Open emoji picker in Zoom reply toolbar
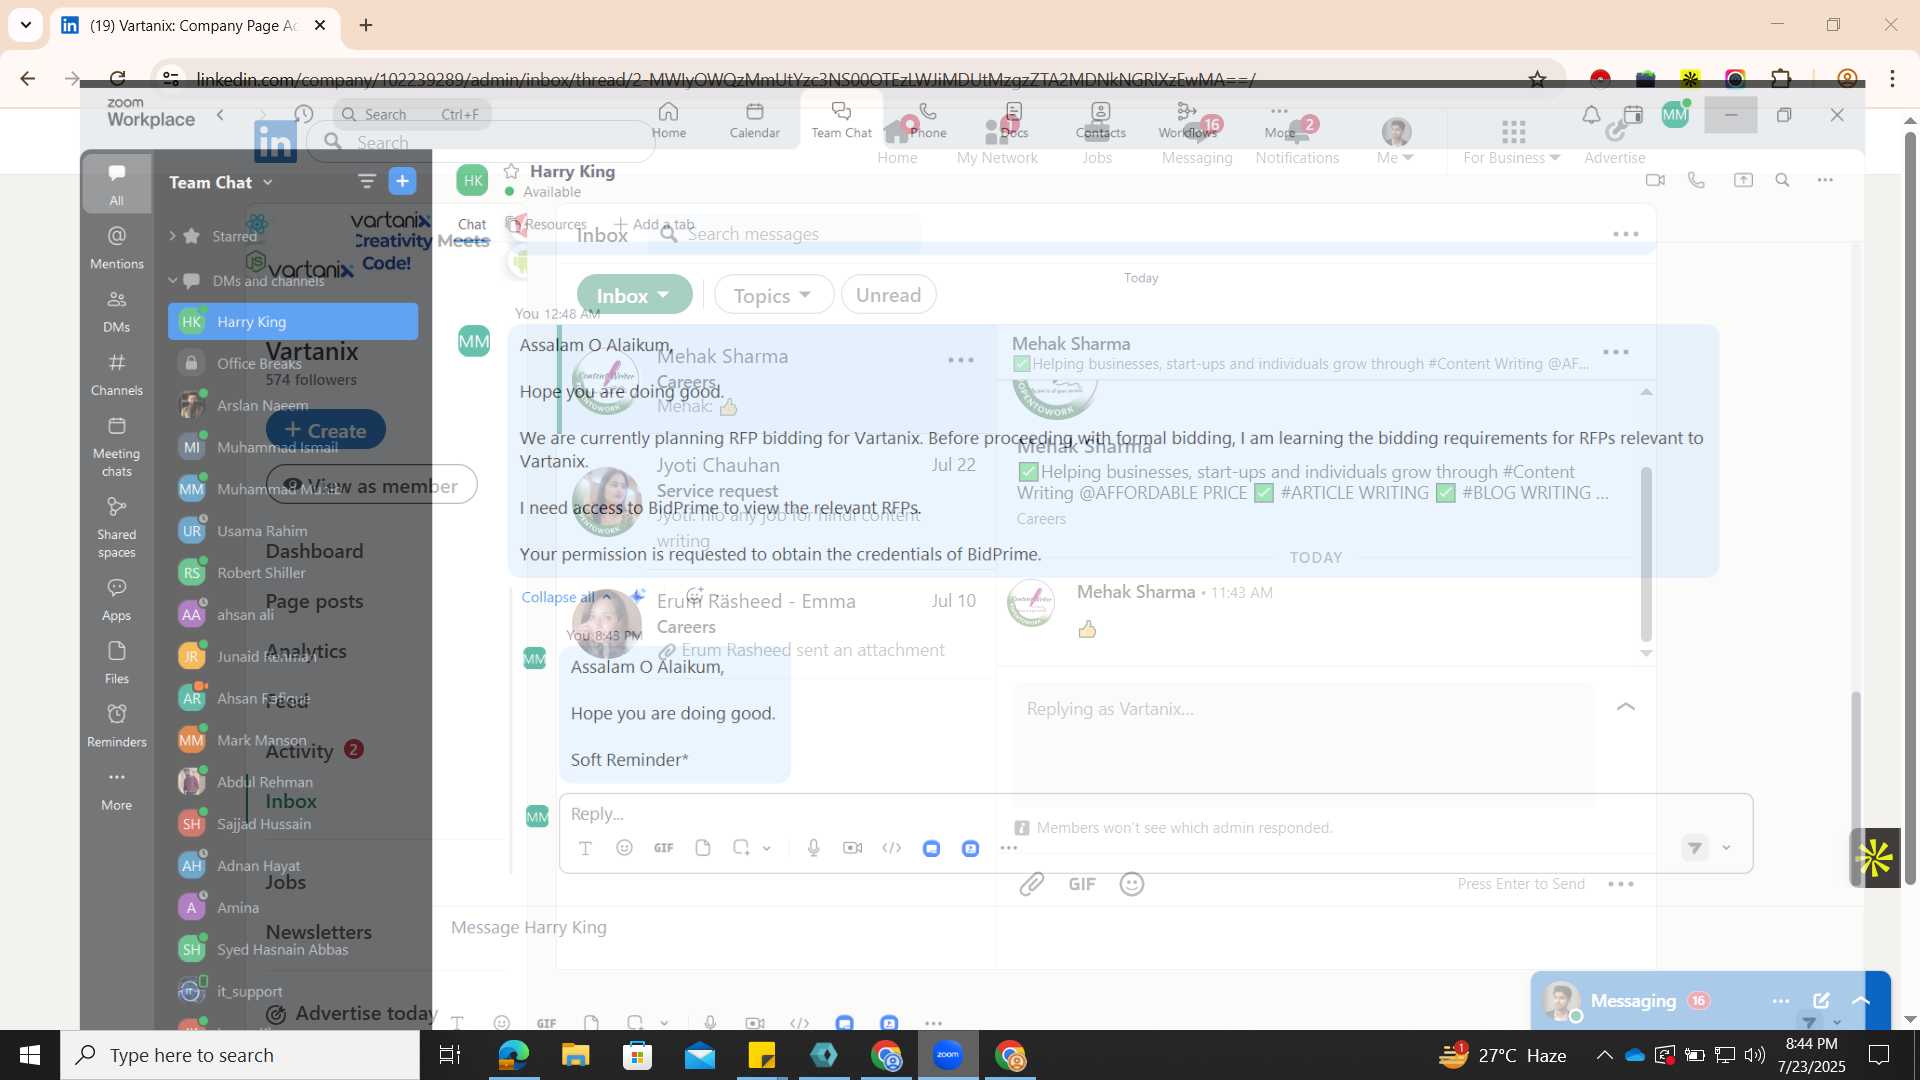 tap(624, 848)
